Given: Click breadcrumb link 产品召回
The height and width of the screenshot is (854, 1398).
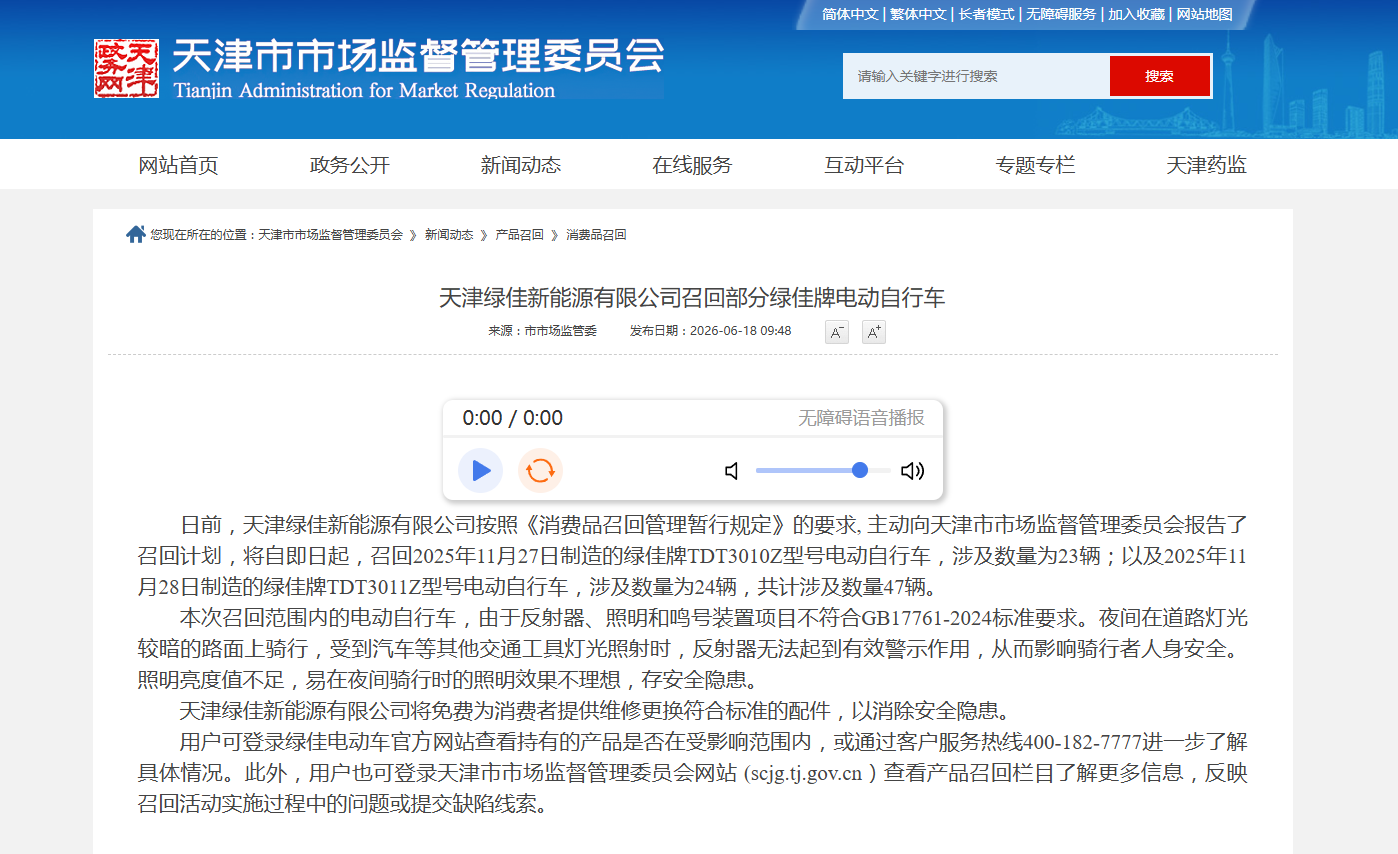Looking at the screenshot, I should 520,235.
